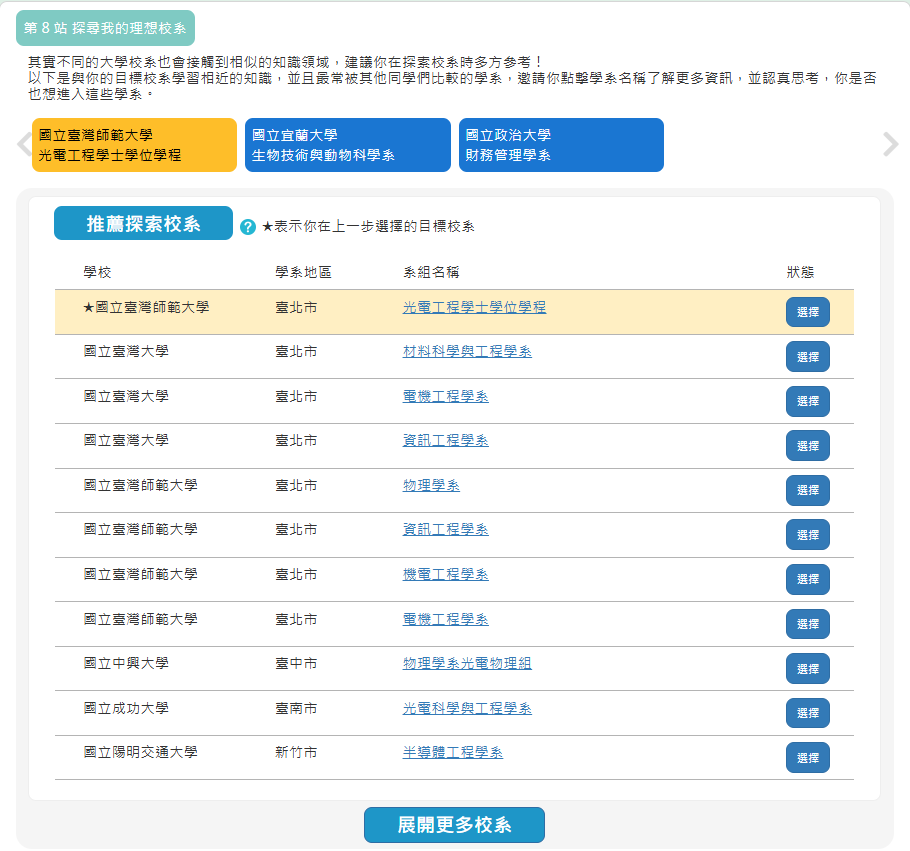The image size is (910, 851).
Task: Open the 材料科學與工程學系 link
Action: 467,352
